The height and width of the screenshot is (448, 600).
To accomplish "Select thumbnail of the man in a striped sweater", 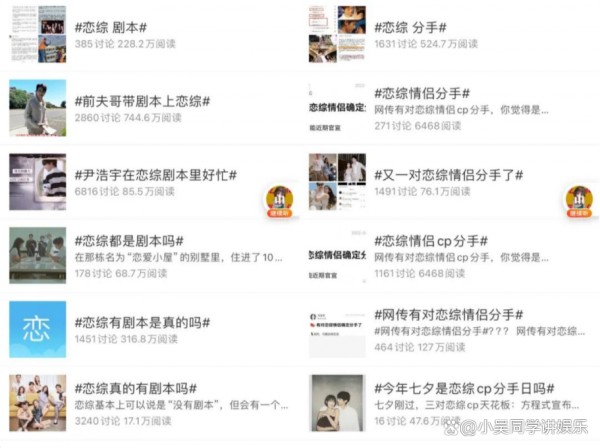I will click(x=38, y=182).
